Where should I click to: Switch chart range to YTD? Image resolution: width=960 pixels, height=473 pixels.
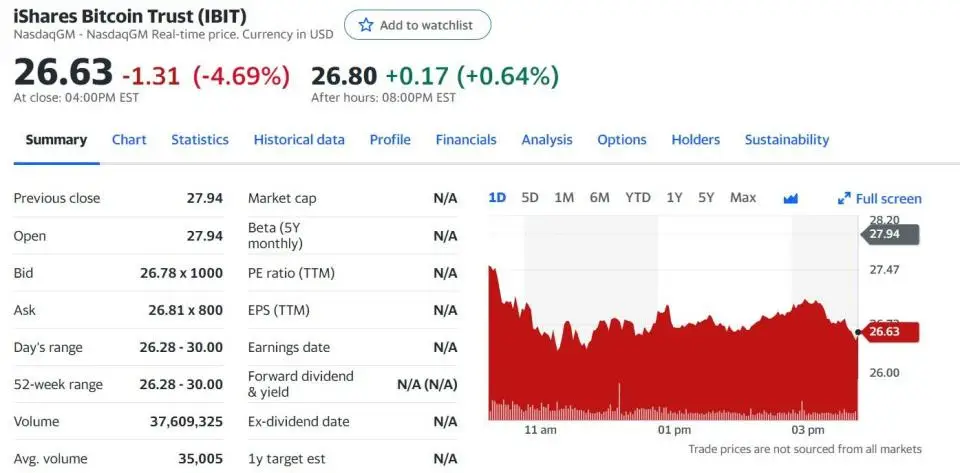coord(638,198)
